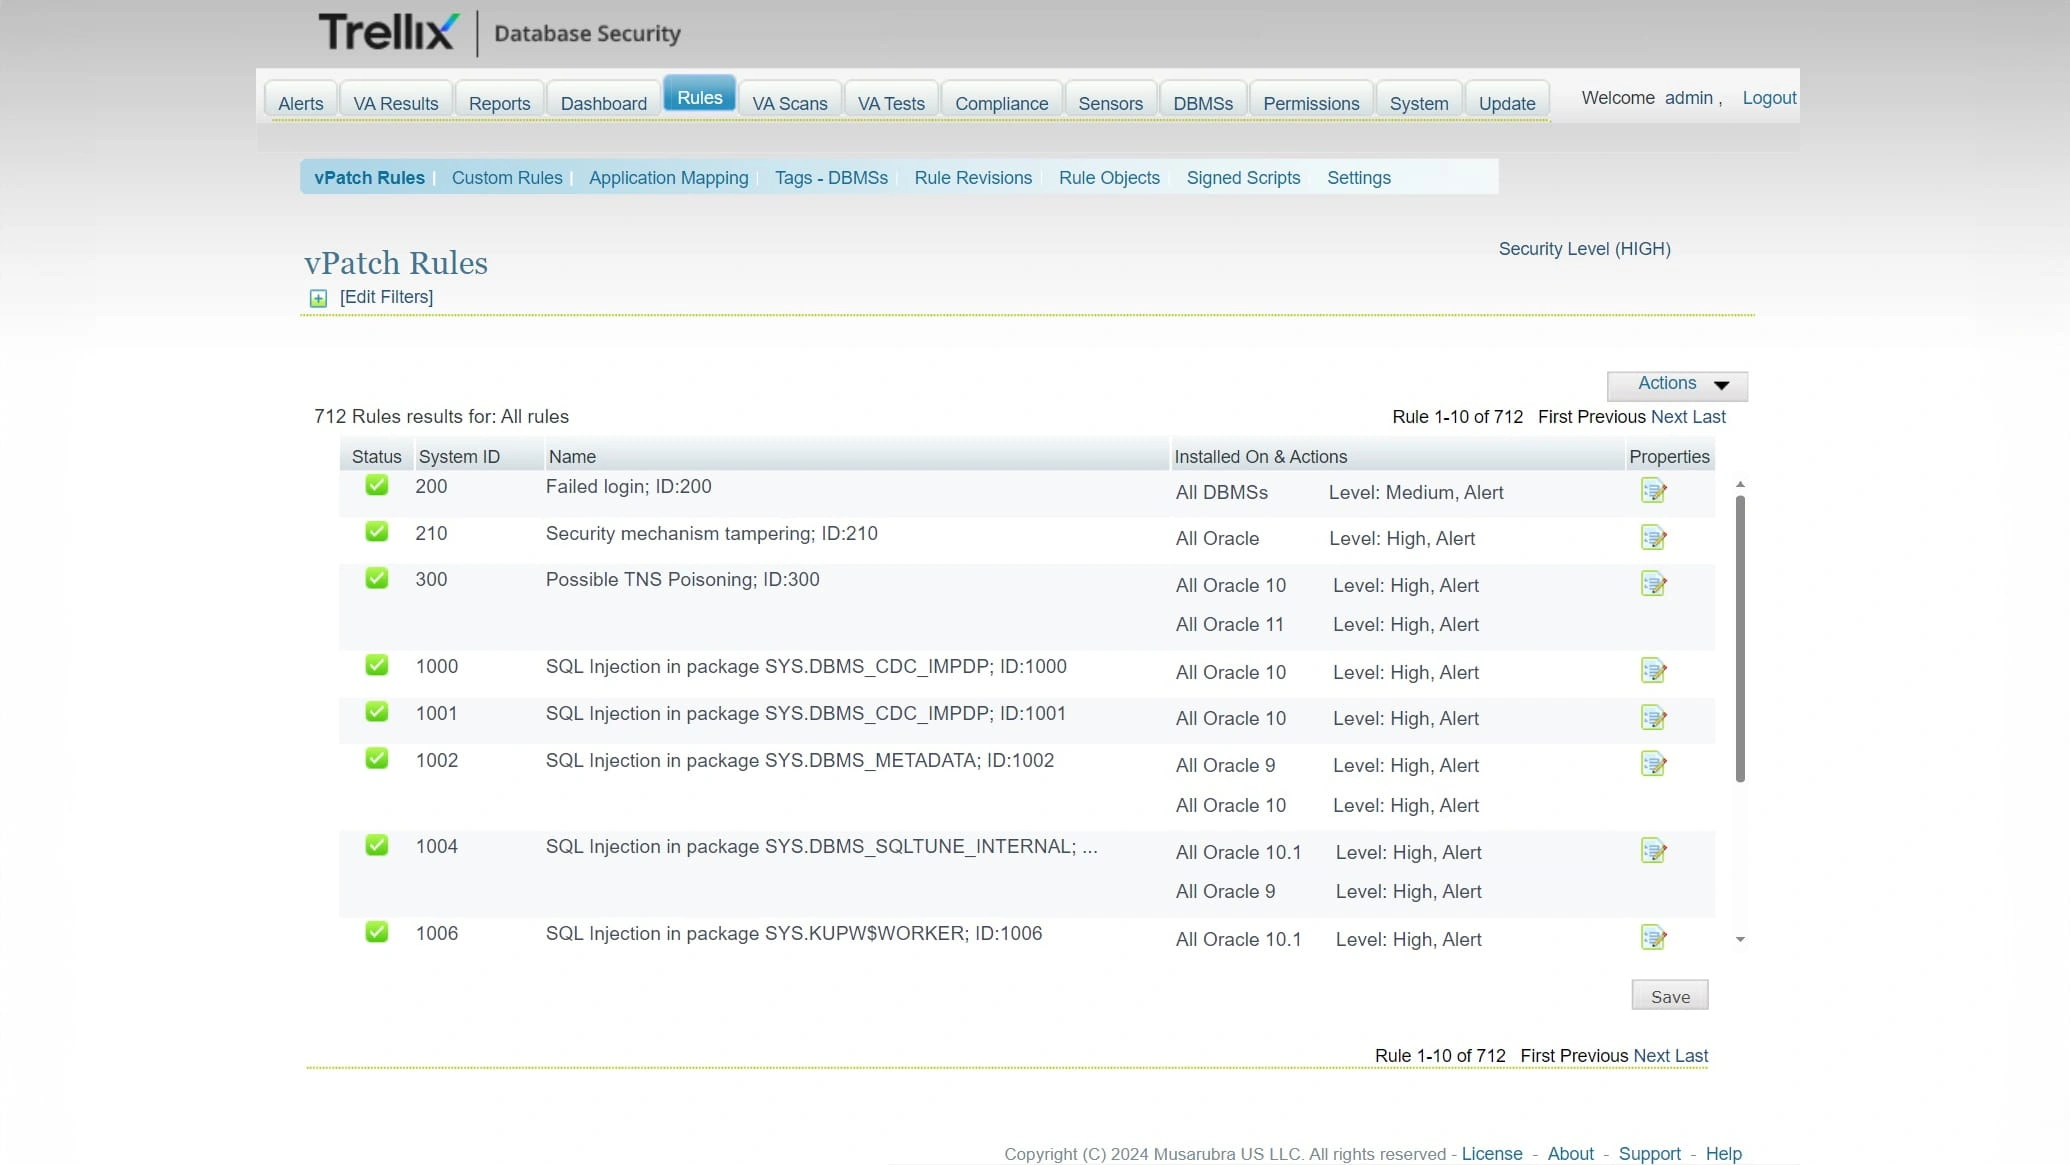Toggle status check for rule 1001

(x=376, y=711)
